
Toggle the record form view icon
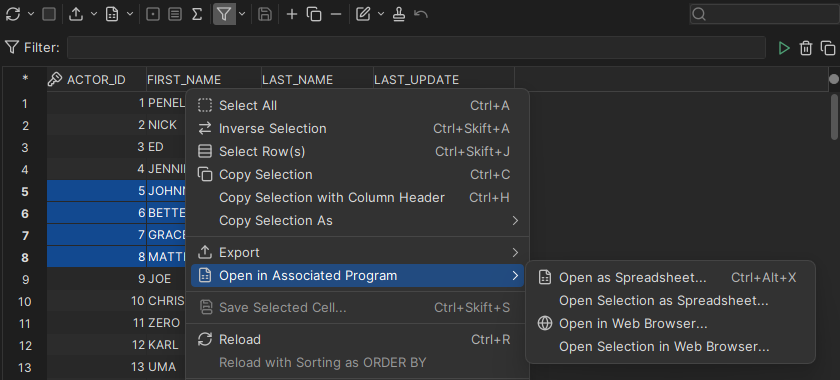[x=175, y=14]
